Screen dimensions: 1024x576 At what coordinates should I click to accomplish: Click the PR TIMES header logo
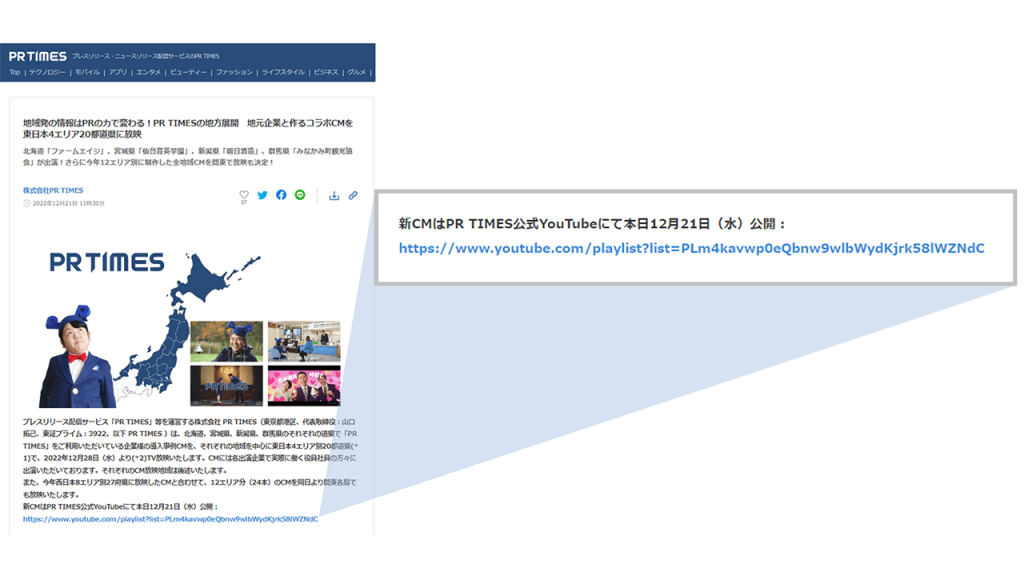click(37, 56)
